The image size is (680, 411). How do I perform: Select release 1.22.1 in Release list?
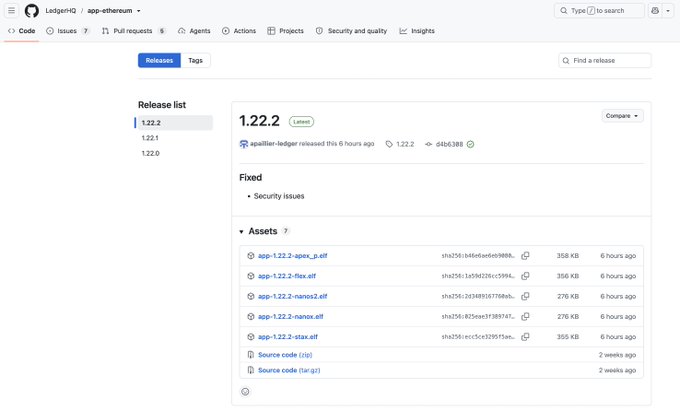coord(150,138)
